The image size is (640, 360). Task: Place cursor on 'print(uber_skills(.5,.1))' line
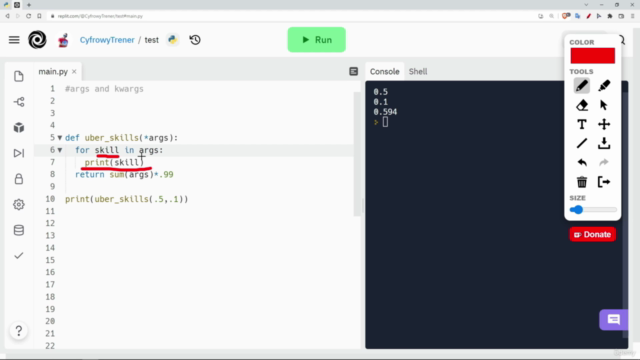pyautogui.click(x=127, y=199)
